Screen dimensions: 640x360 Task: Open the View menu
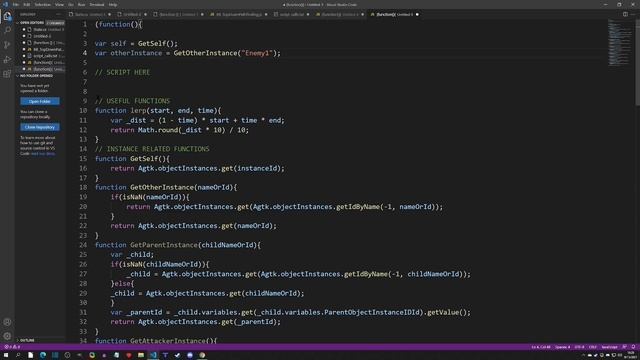point(59,4)
